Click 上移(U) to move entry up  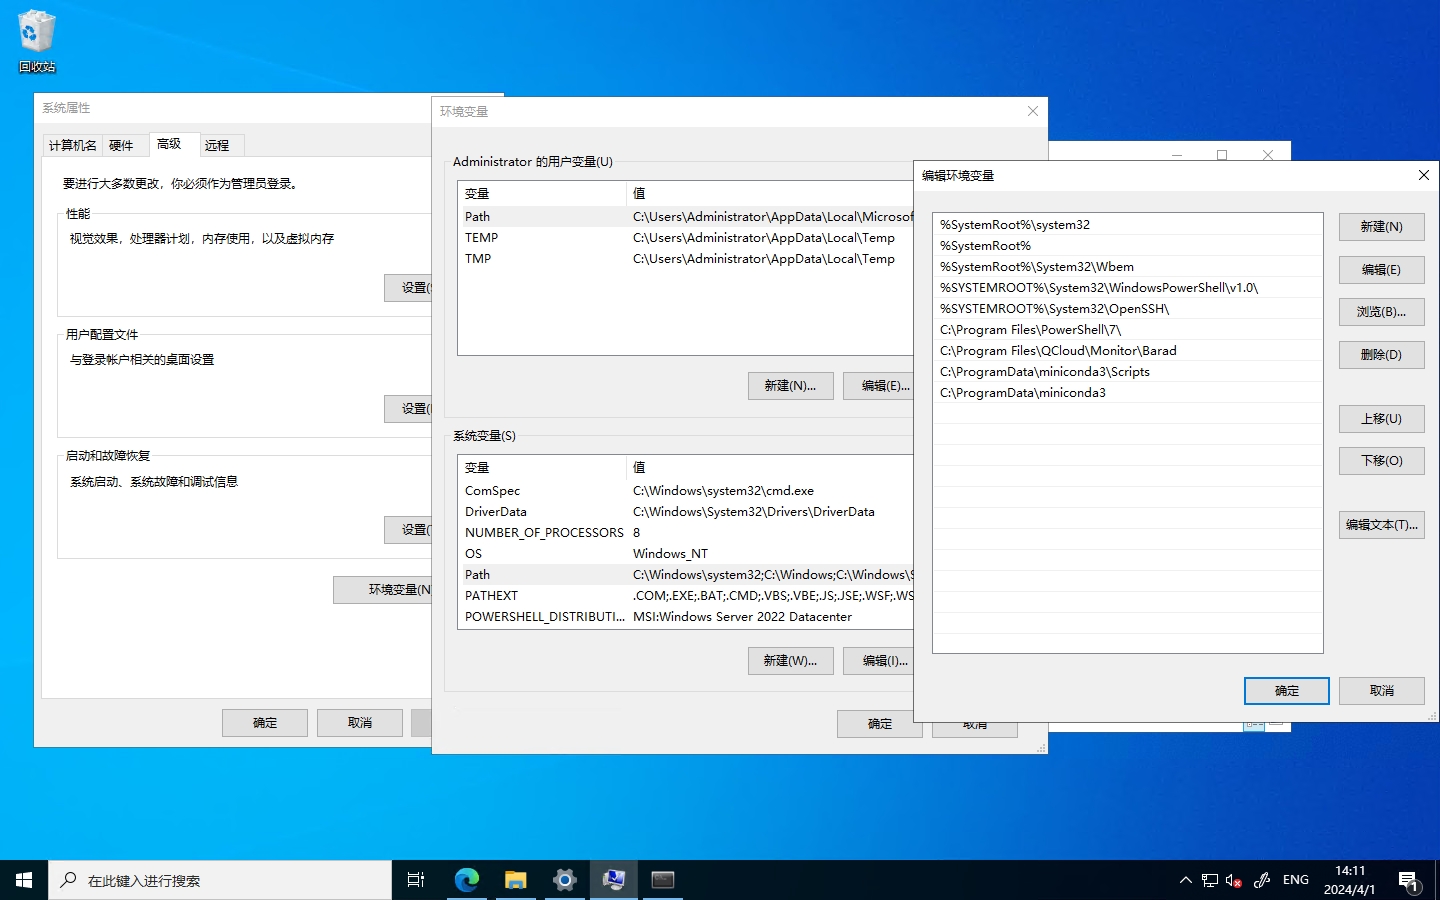(x=1381, y=418)
